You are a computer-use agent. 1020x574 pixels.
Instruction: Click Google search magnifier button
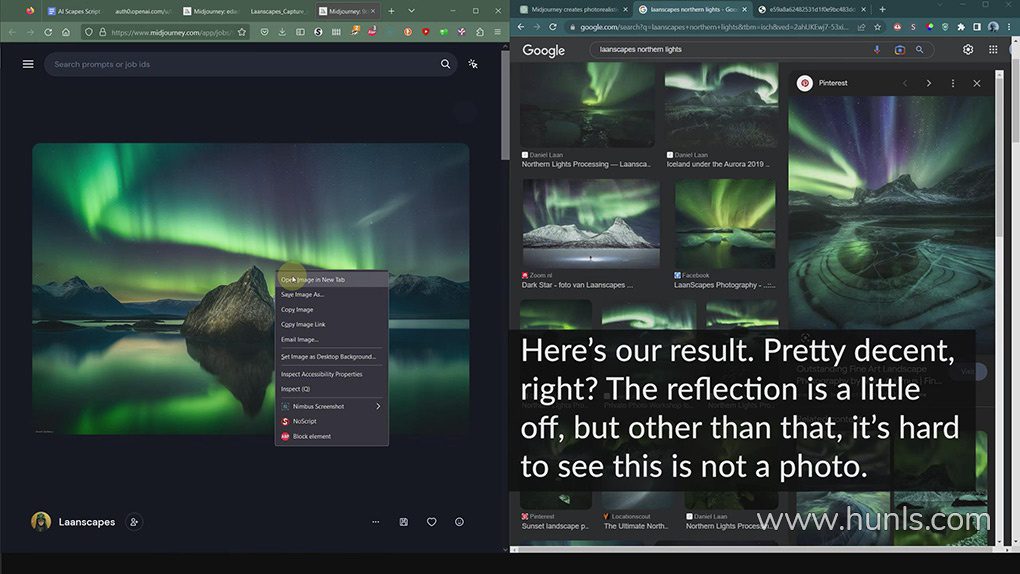(x=919, y=49)
